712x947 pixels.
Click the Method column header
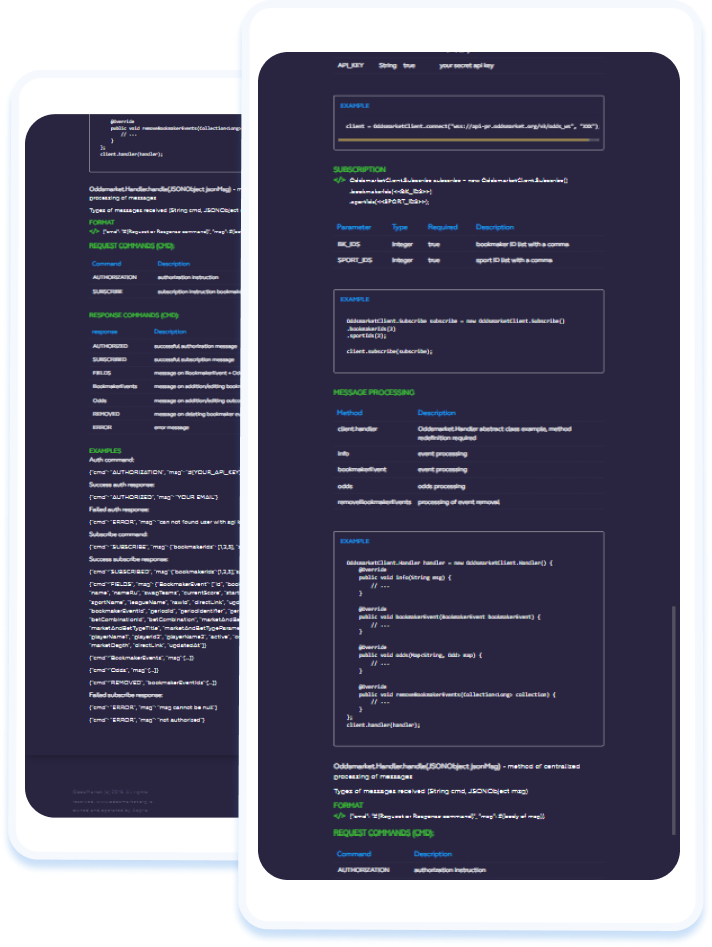pyautogui.click(x=350, y=413)
